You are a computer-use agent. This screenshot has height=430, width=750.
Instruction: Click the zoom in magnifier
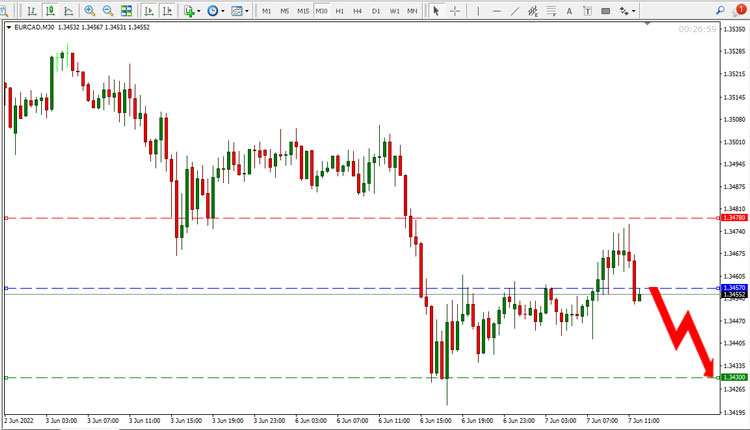coord(89,11)
